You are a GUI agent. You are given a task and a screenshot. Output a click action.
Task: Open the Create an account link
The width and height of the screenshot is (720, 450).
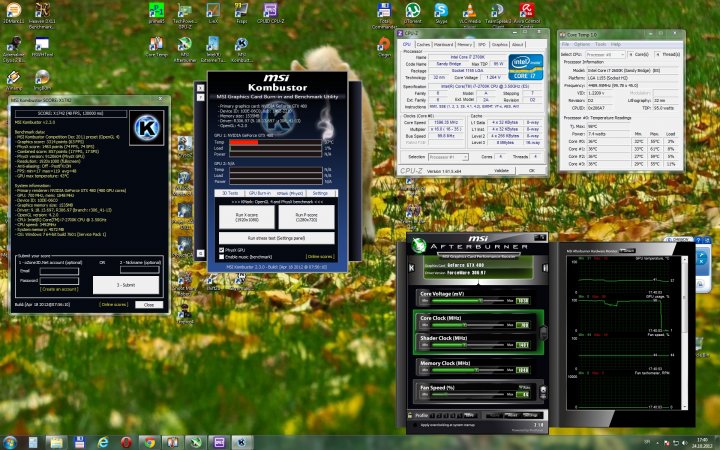click(59, 289)
